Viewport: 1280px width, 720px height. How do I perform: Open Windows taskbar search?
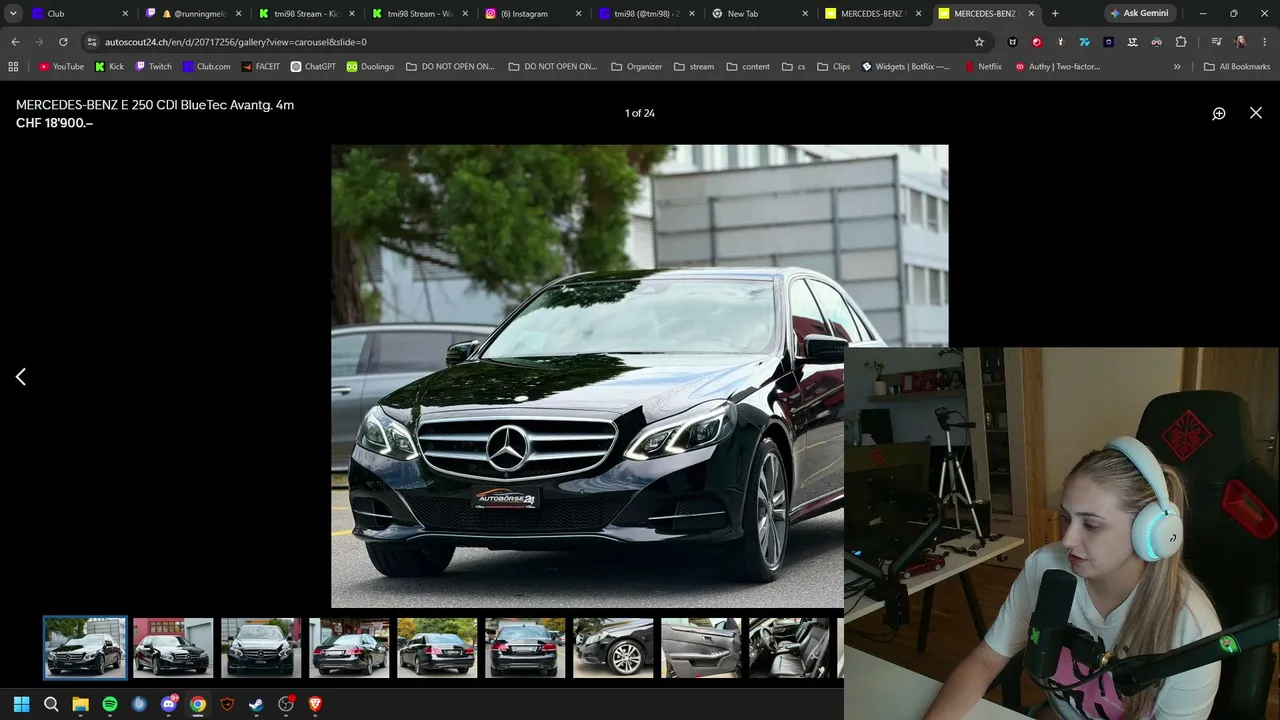click(x=51, y=704)
